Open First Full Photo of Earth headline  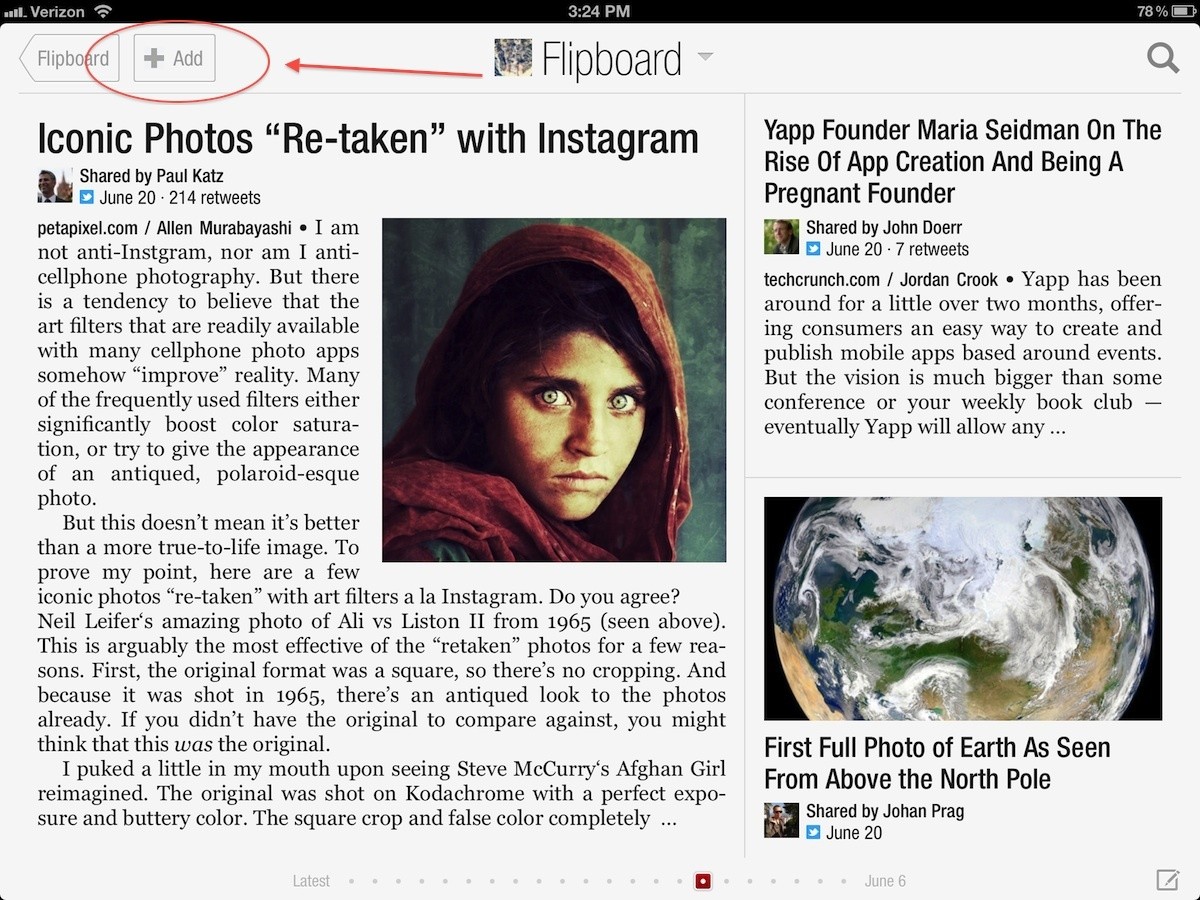(937, 763)
